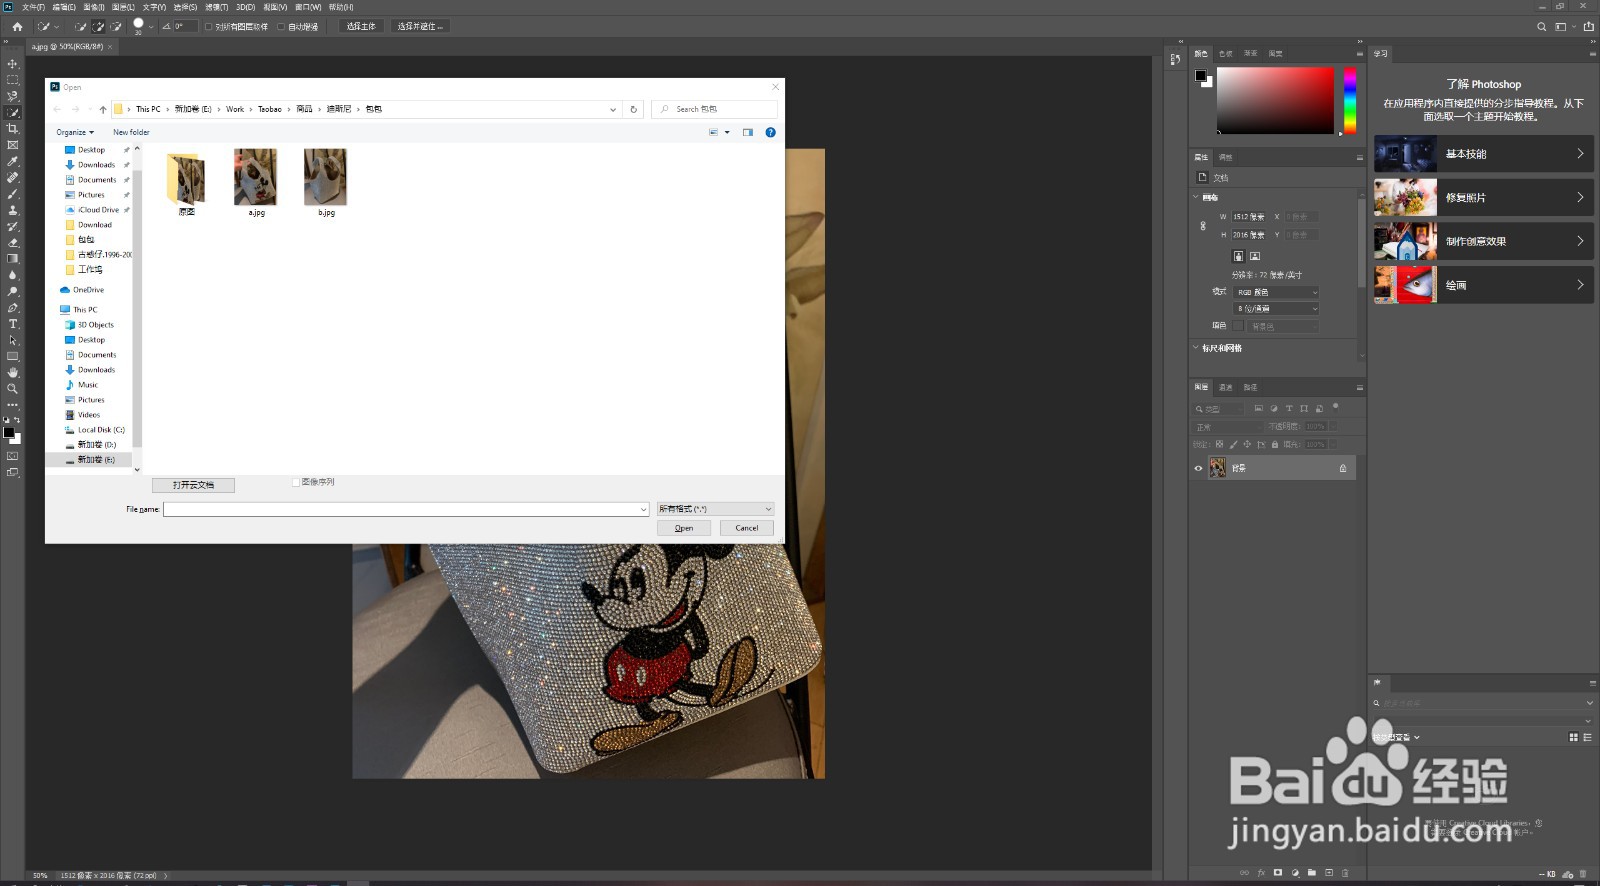Click the Open button in dialog
This screenshot has height=886, width=1600.
click(684, 528)
